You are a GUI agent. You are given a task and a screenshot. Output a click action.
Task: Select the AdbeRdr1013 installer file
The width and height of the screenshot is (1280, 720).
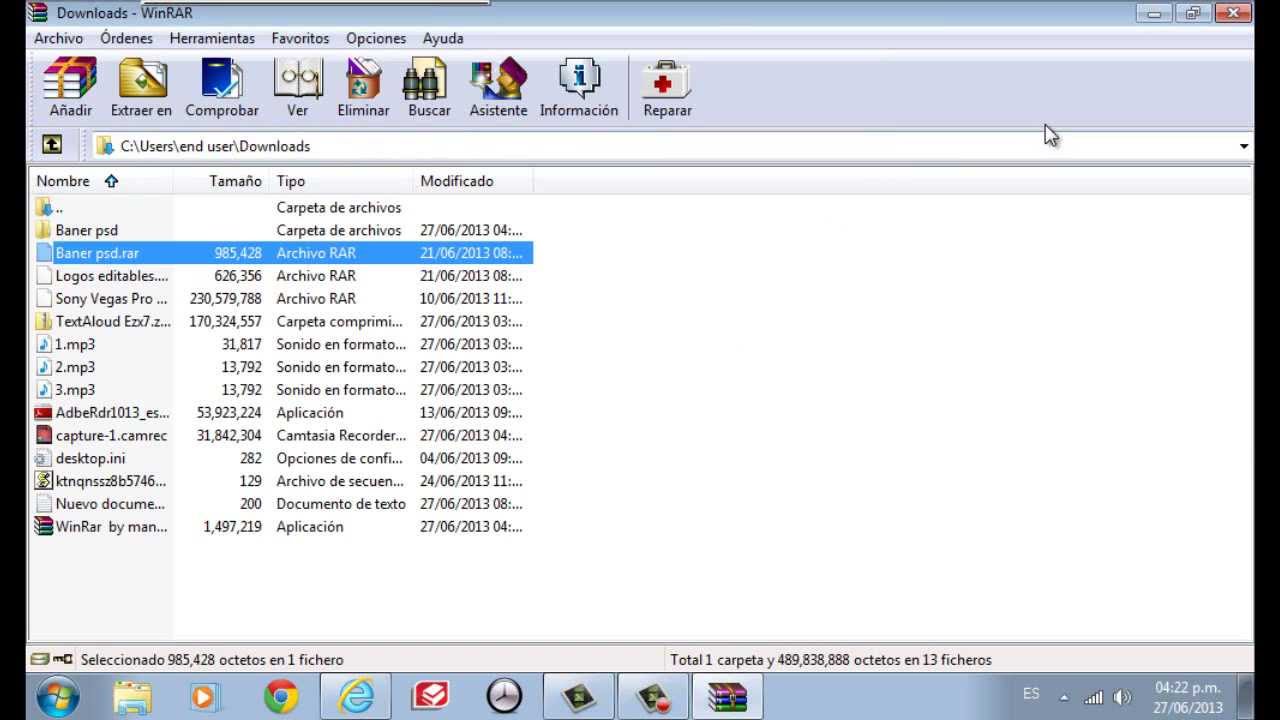pos(280,412)
